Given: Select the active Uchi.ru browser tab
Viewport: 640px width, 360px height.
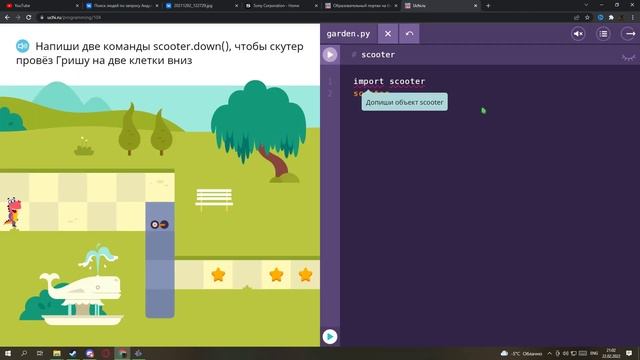Looking at the screenshot, I should pyautogui.click(x=440, y=6).
